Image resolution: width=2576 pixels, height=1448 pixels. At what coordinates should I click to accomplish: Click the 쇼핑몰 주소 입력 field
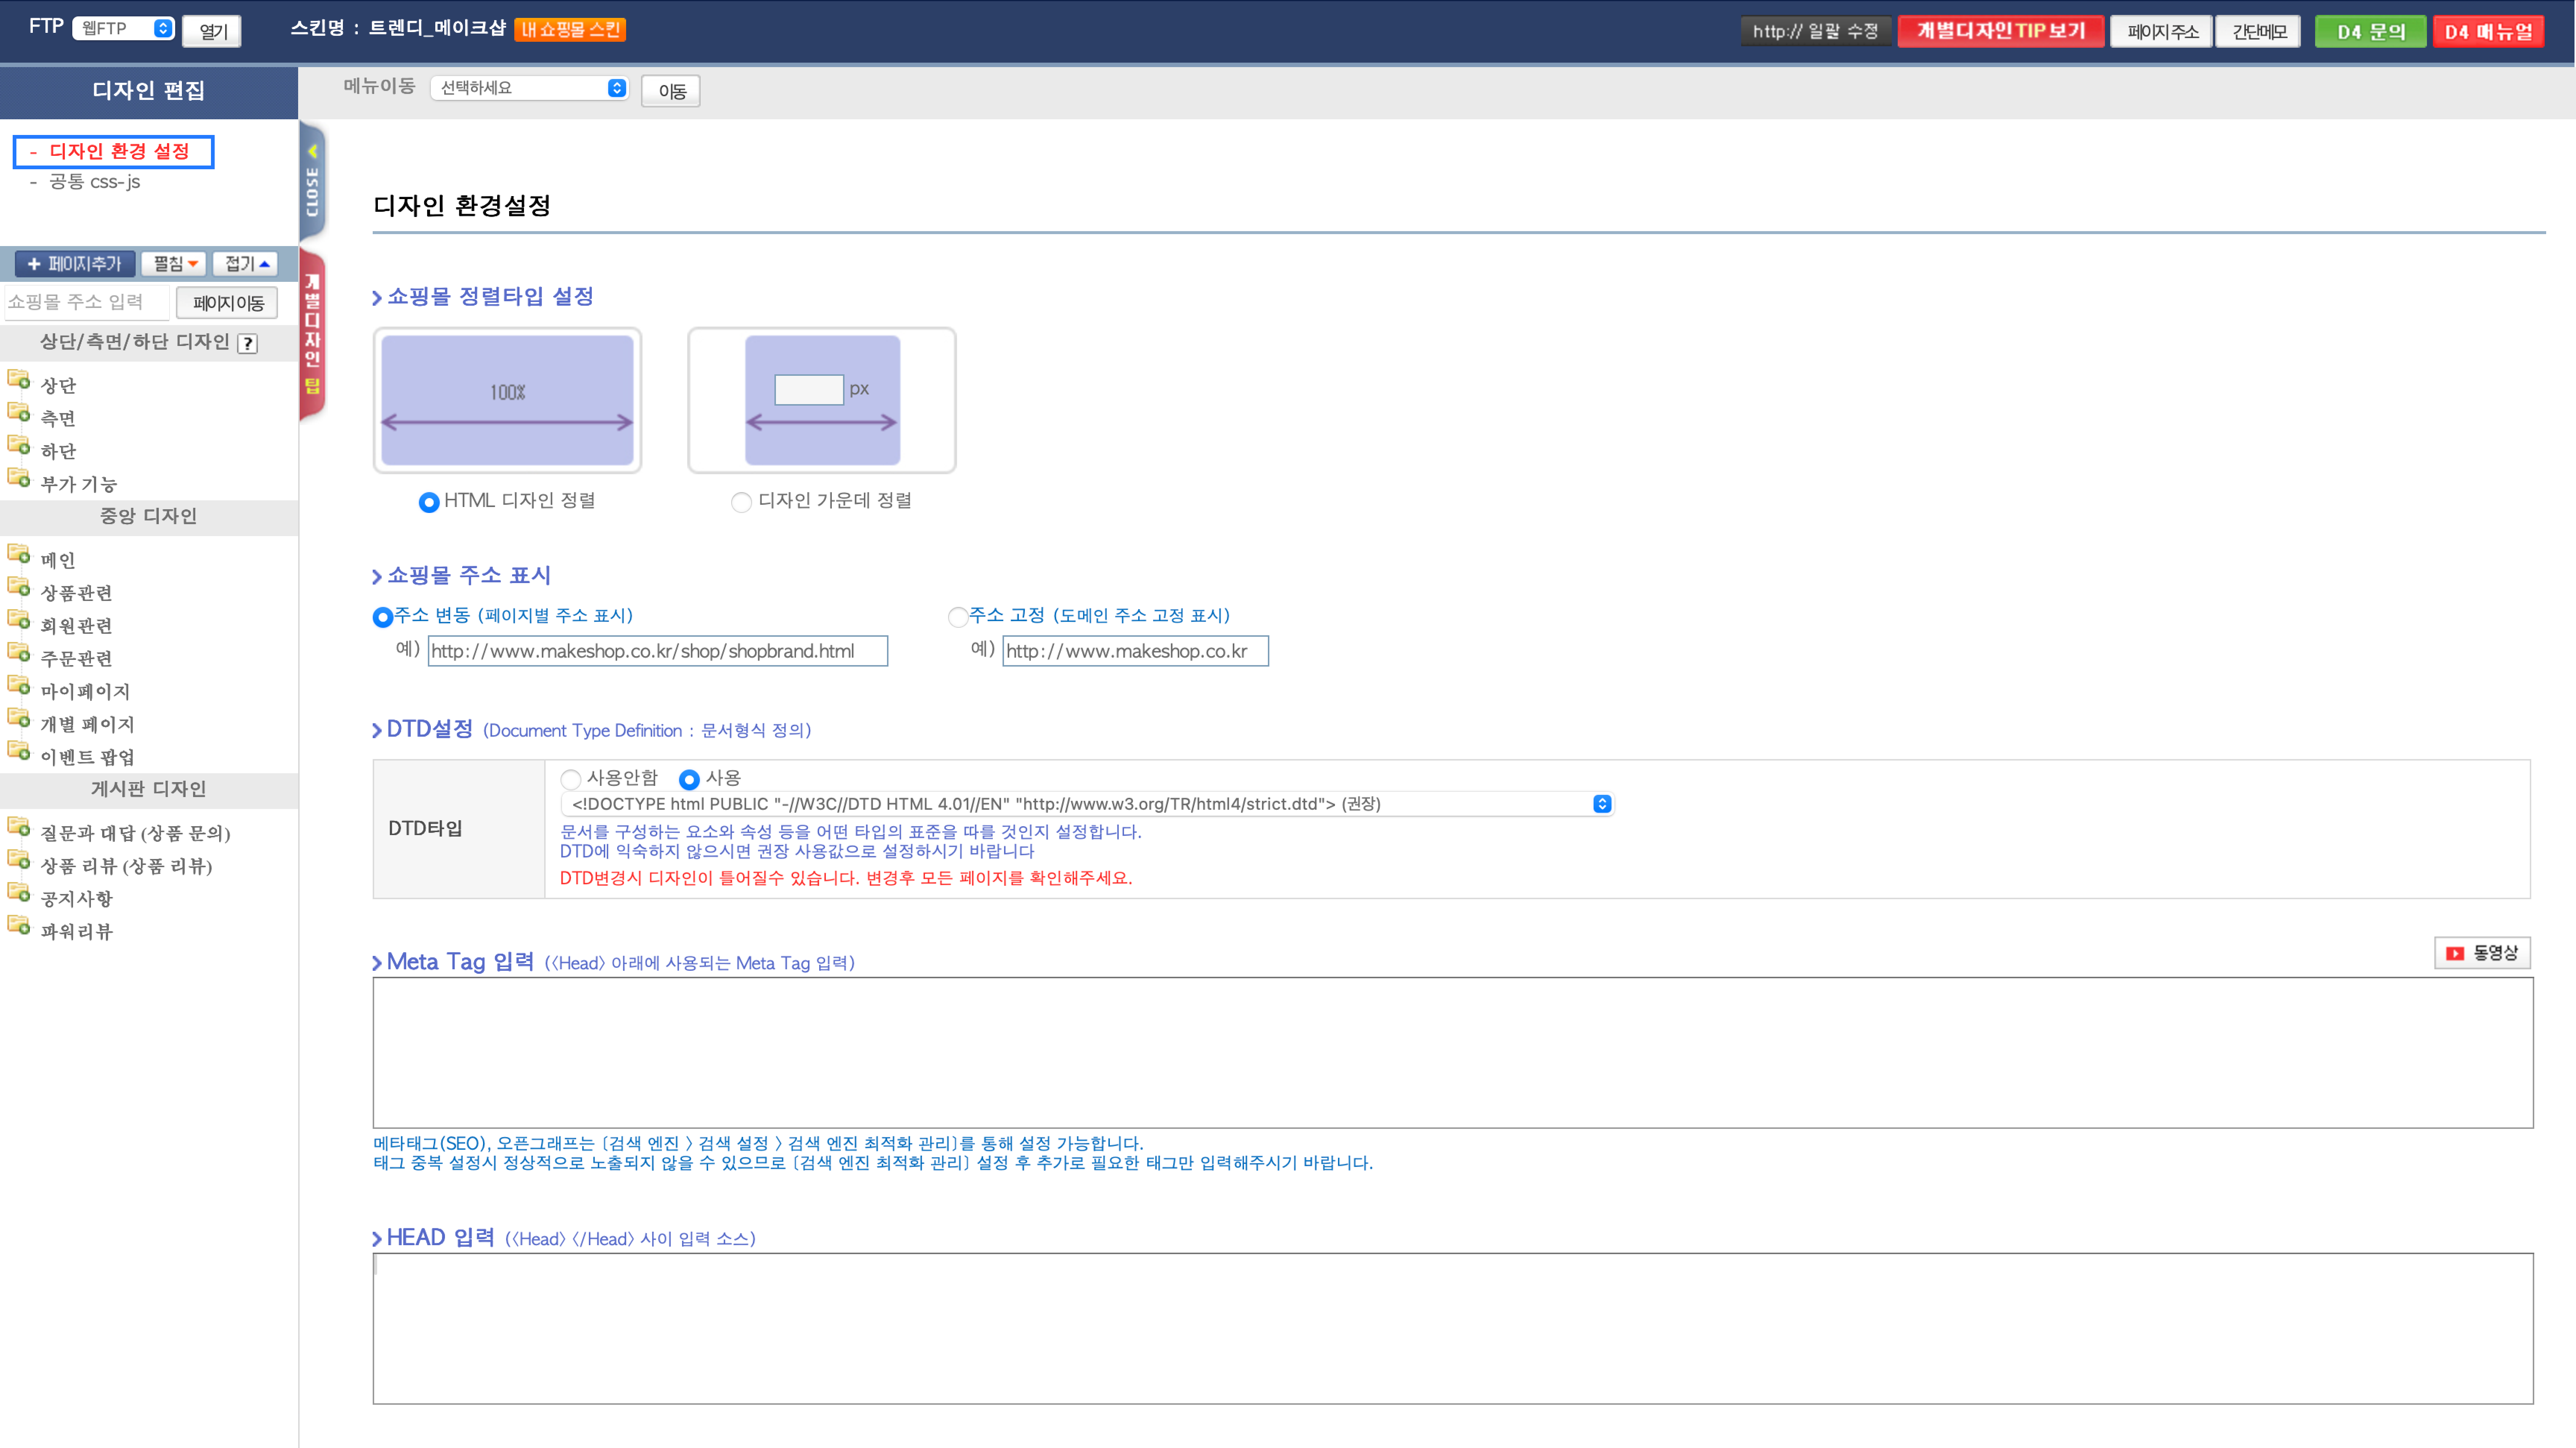86,302
